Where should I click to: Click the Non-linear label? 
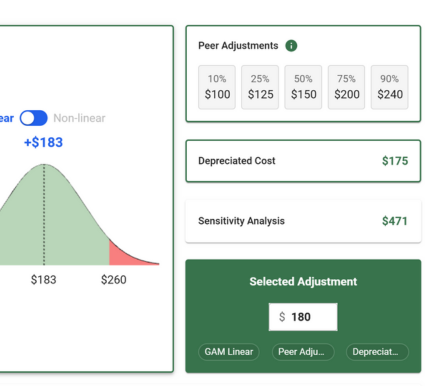tap(79, 118)
